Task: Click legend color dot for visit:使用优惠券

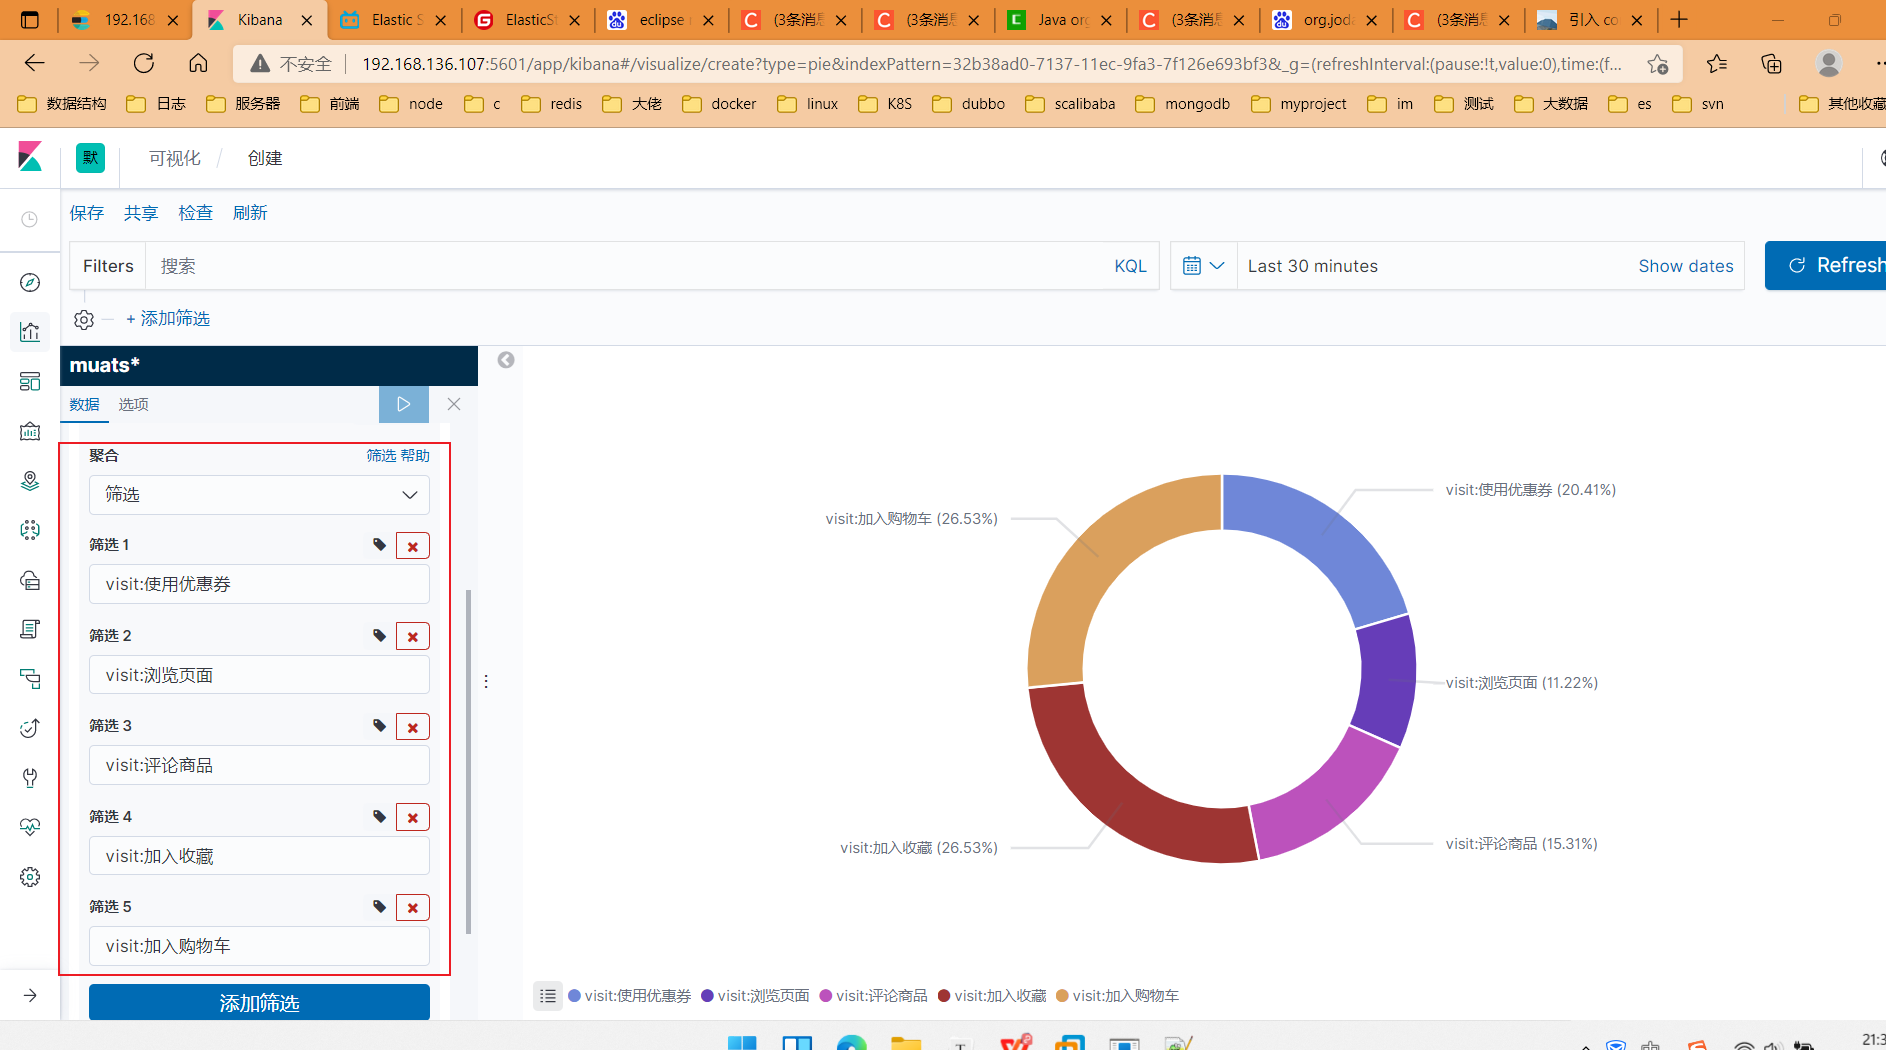Action: [575, 996]
